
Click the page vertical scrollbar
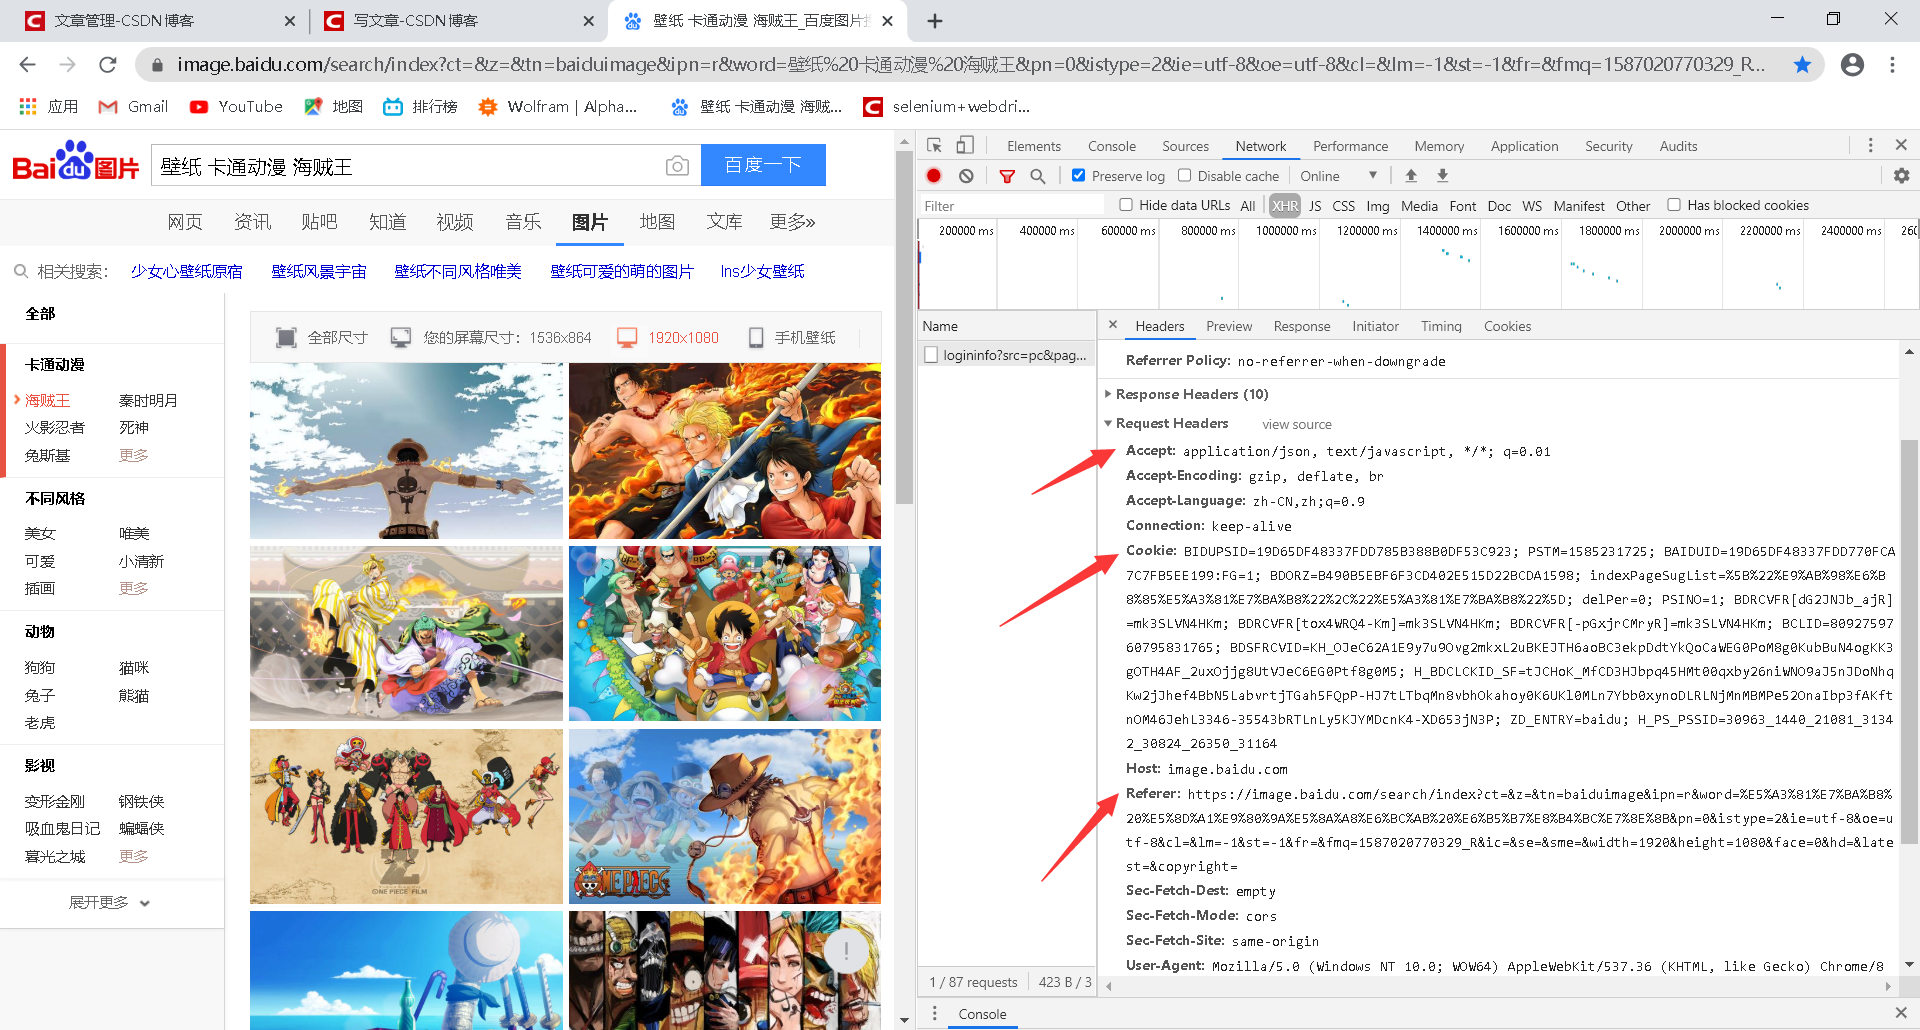(904, 330)
